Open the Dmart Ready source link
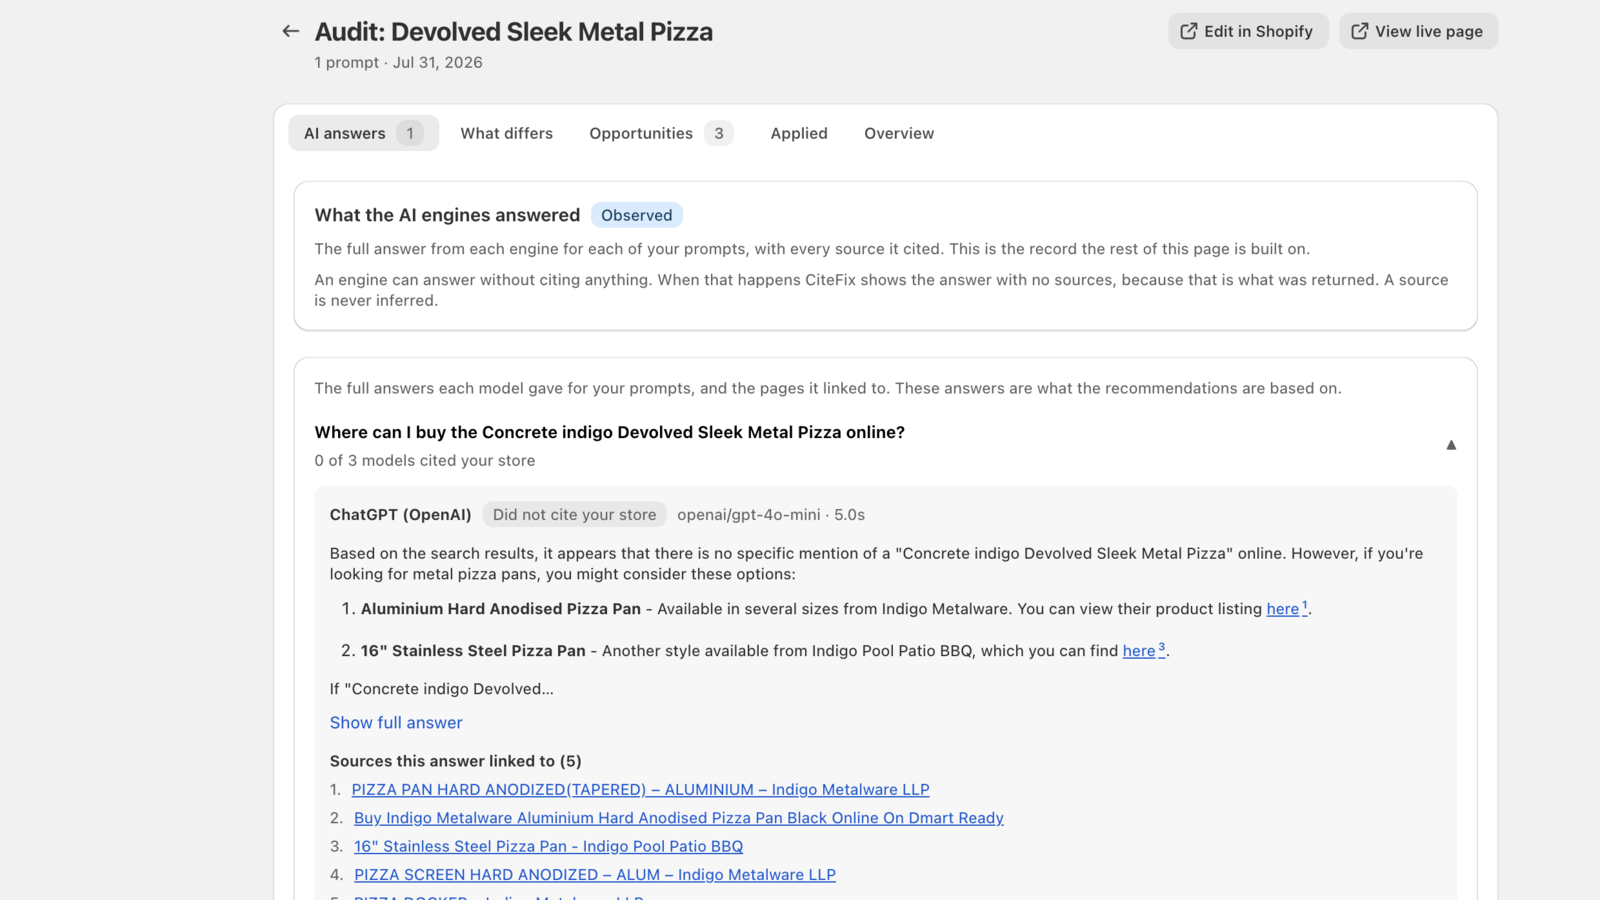 tap(678, 817)
